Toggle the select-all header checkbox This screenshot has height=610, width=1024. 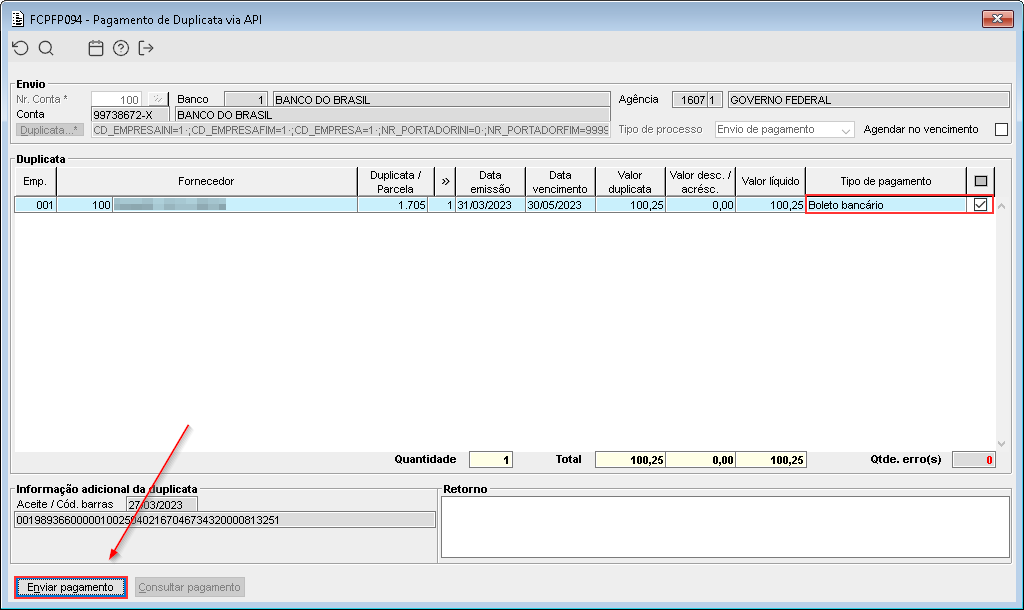(980, 182)
